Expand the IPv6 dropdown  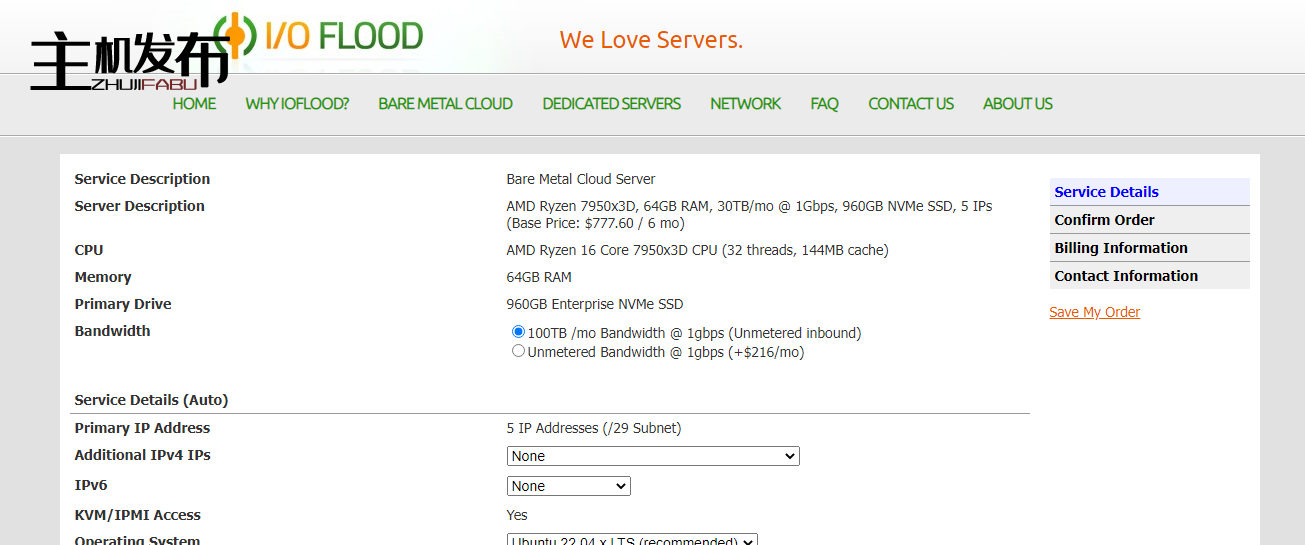click(569, 486)
